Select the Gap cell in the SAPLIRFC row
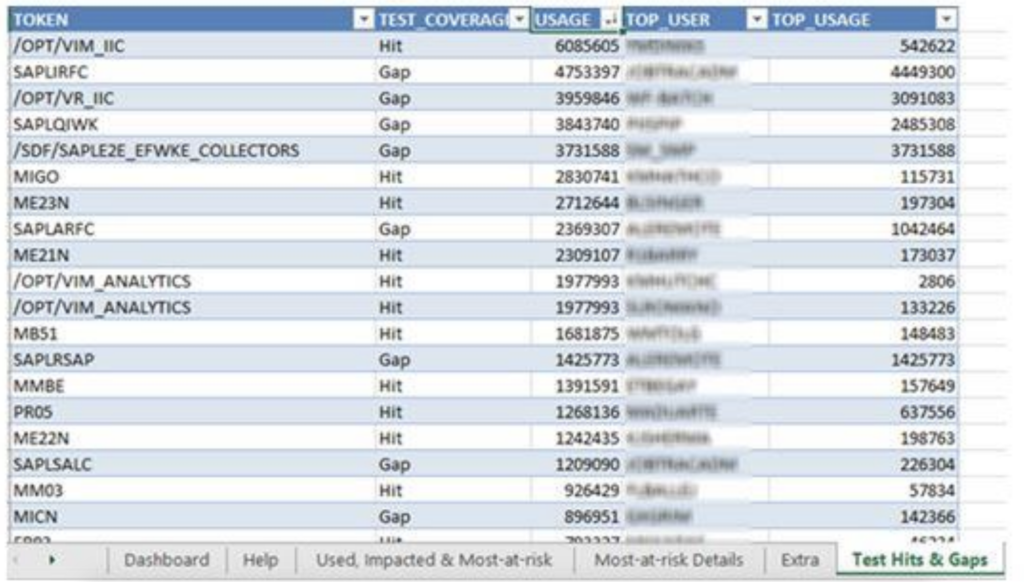 pyautogui.click(x=453, y=72)
